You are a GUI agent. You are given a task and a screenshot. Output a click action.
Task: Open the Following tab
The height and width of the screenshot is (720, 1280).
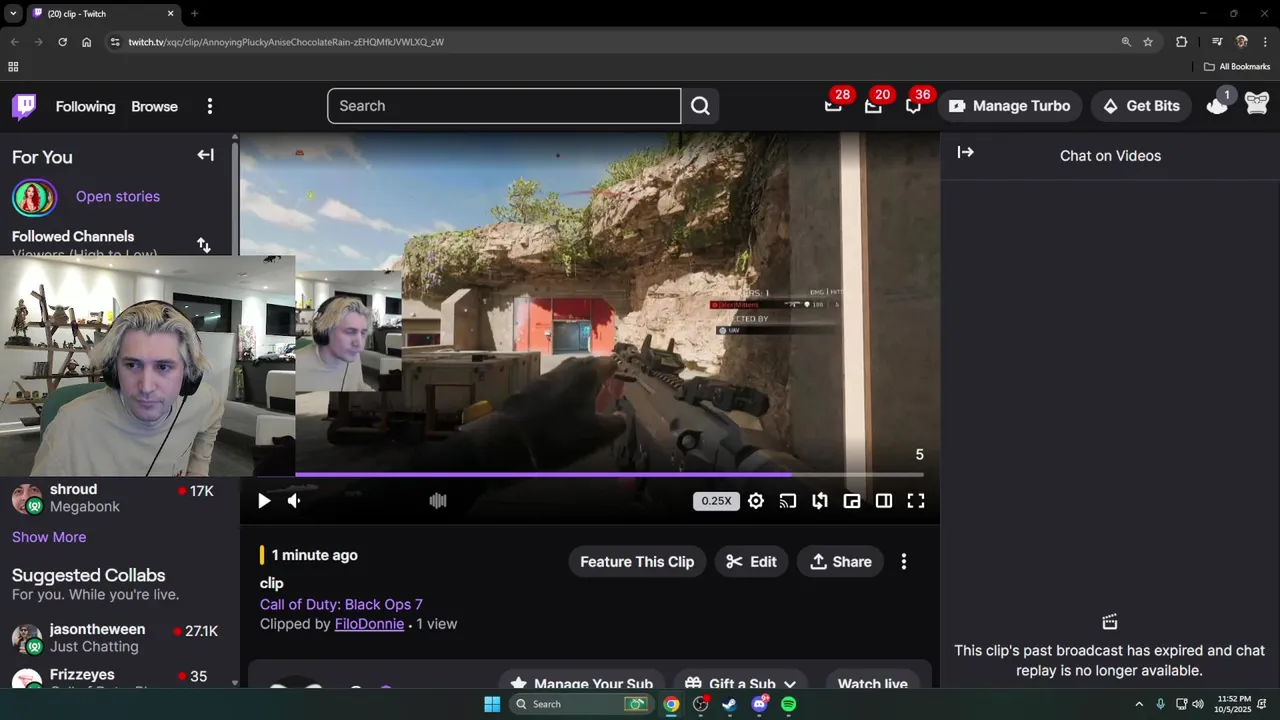85,106
